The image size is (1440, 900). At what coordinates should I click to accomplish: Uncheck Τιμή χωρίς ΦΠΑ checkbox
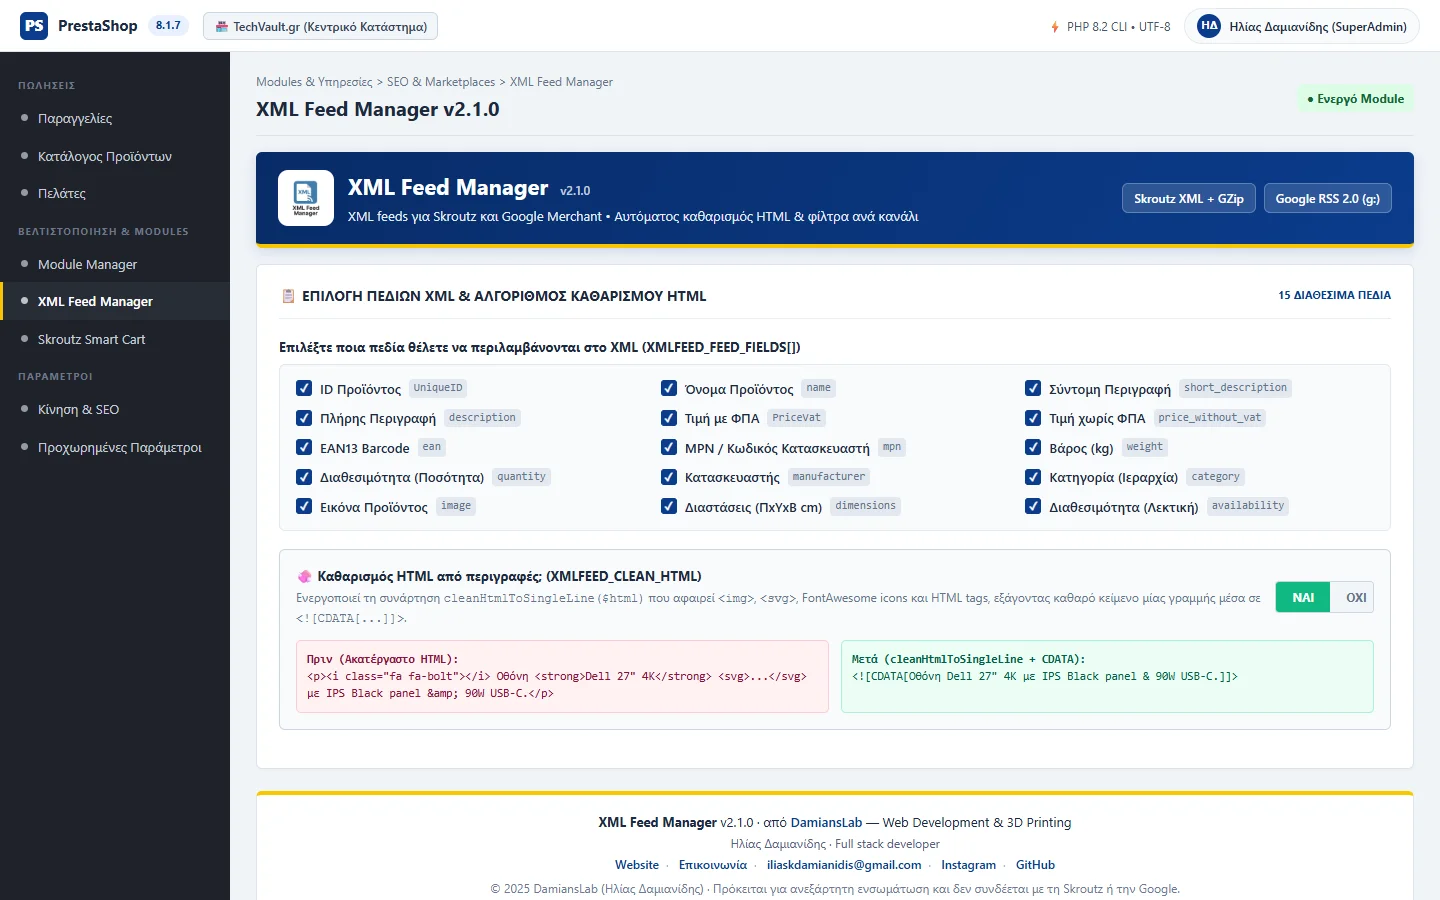pyautogui.click(x=1033, y=418)
